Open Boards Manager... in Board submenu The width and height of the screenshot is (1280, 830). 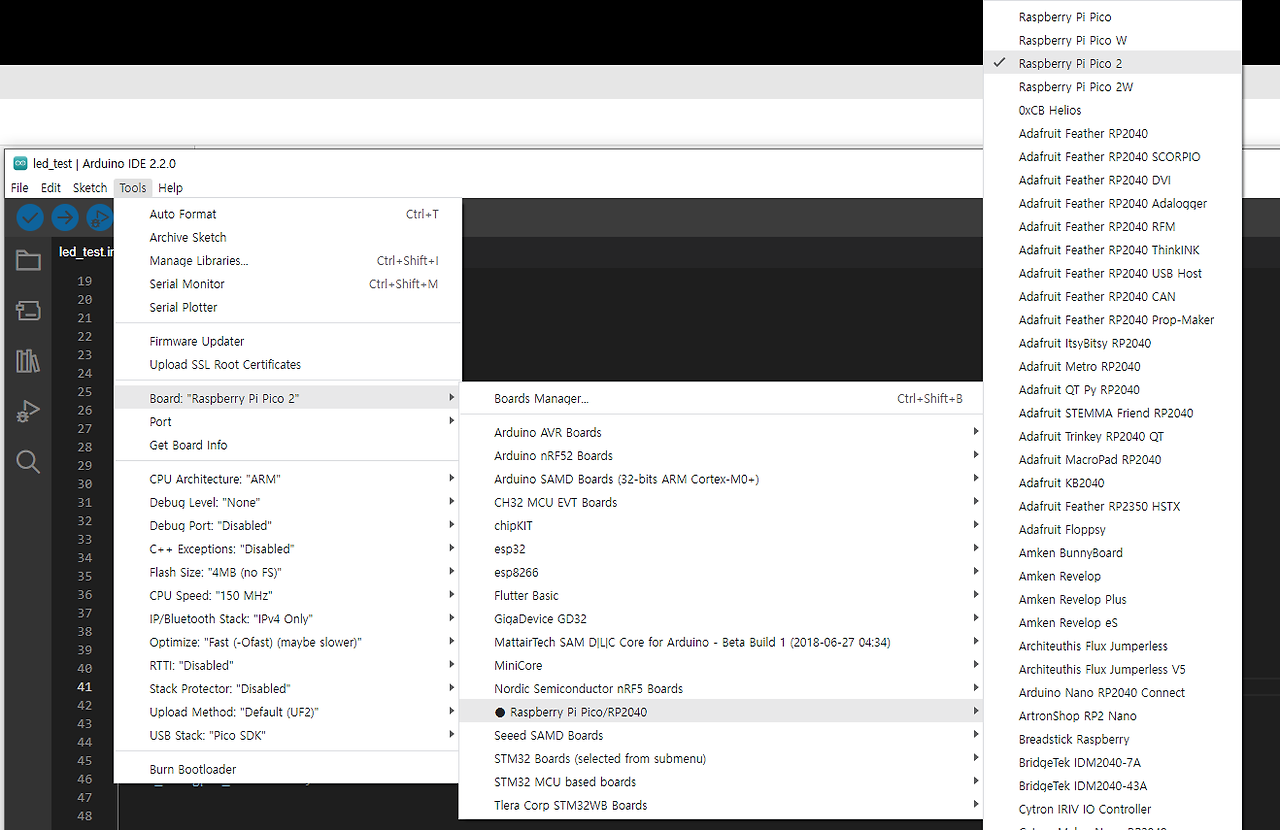pyautogui.click(x=721, y=398)
